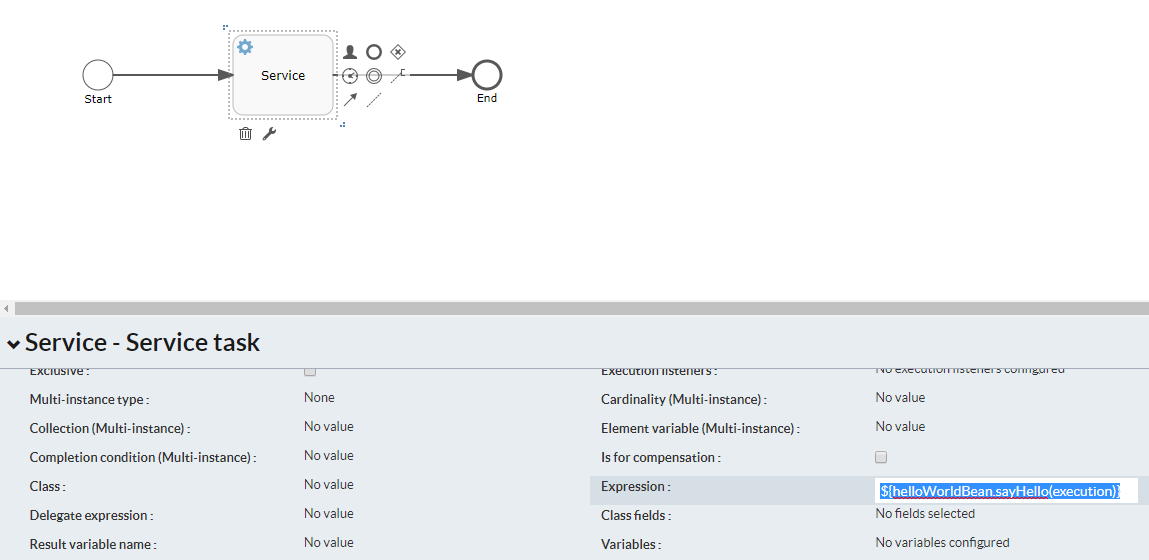Click the gear icon on the Service task

[x=245, y=48]
